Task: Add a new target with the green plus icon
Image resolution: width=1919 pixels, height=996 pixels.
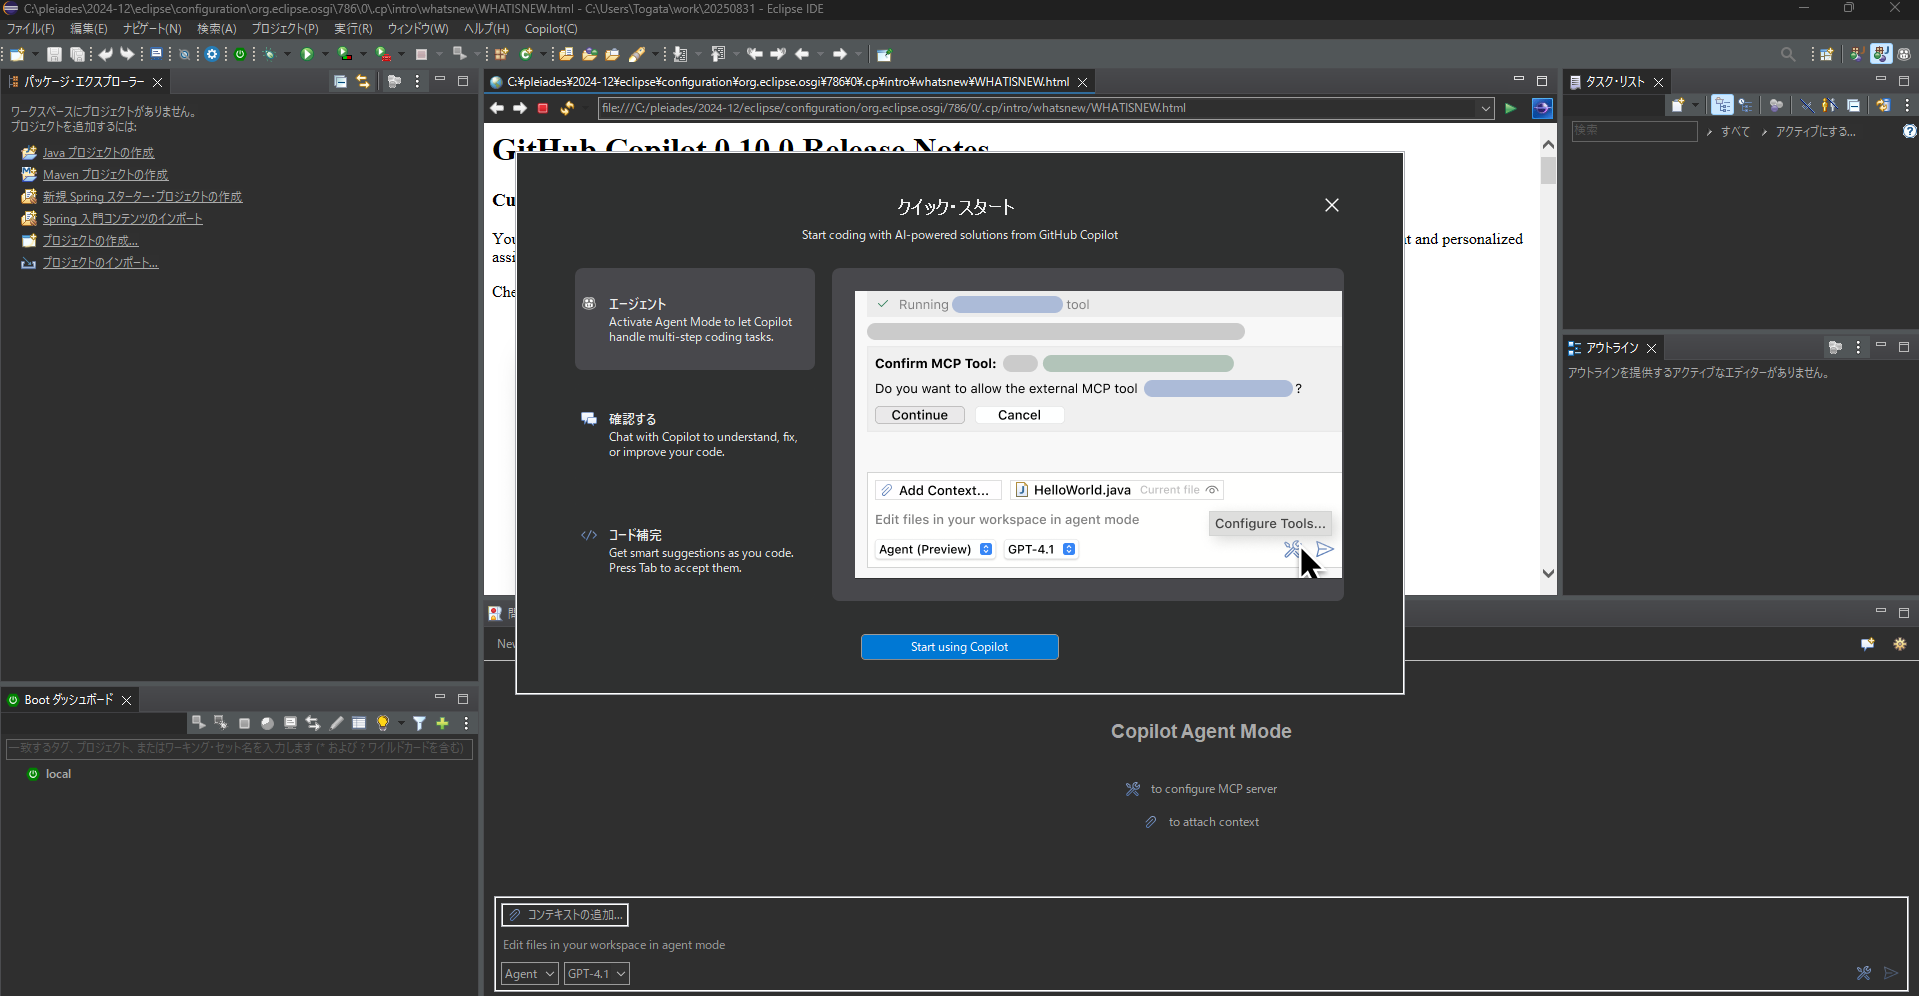Action: [441, 723]
